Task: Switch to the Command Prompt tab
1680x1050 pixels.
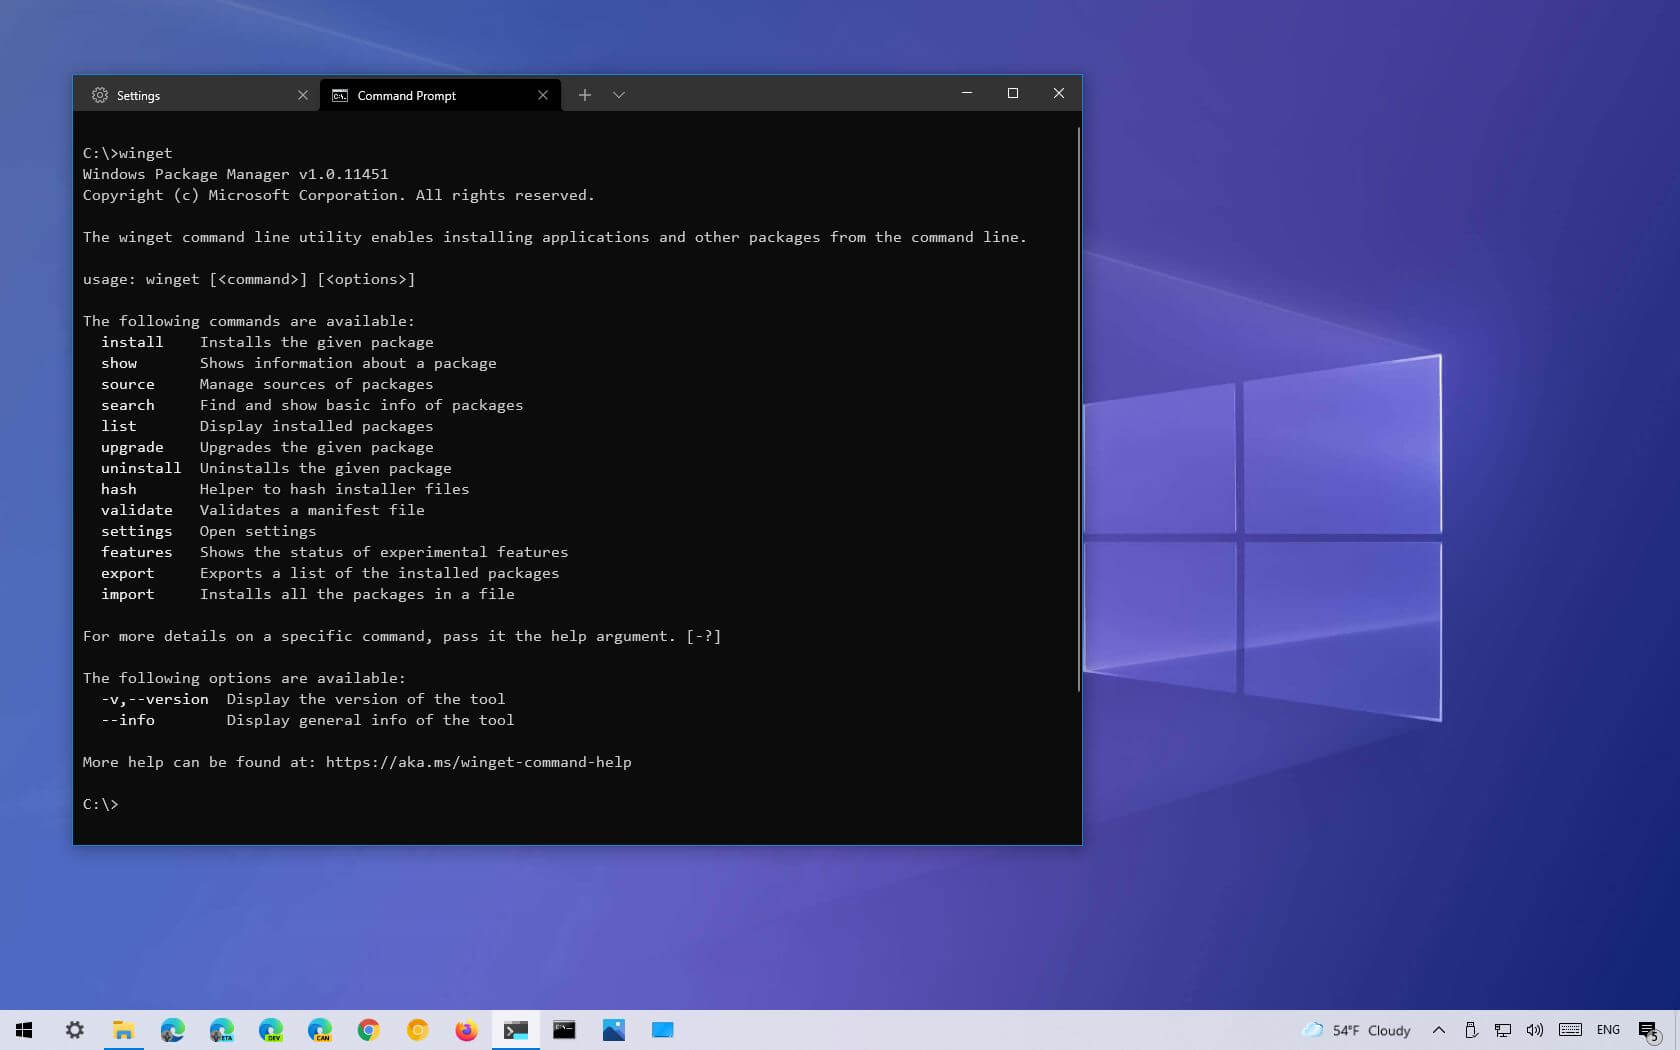Action: click(x=405, y=95)
